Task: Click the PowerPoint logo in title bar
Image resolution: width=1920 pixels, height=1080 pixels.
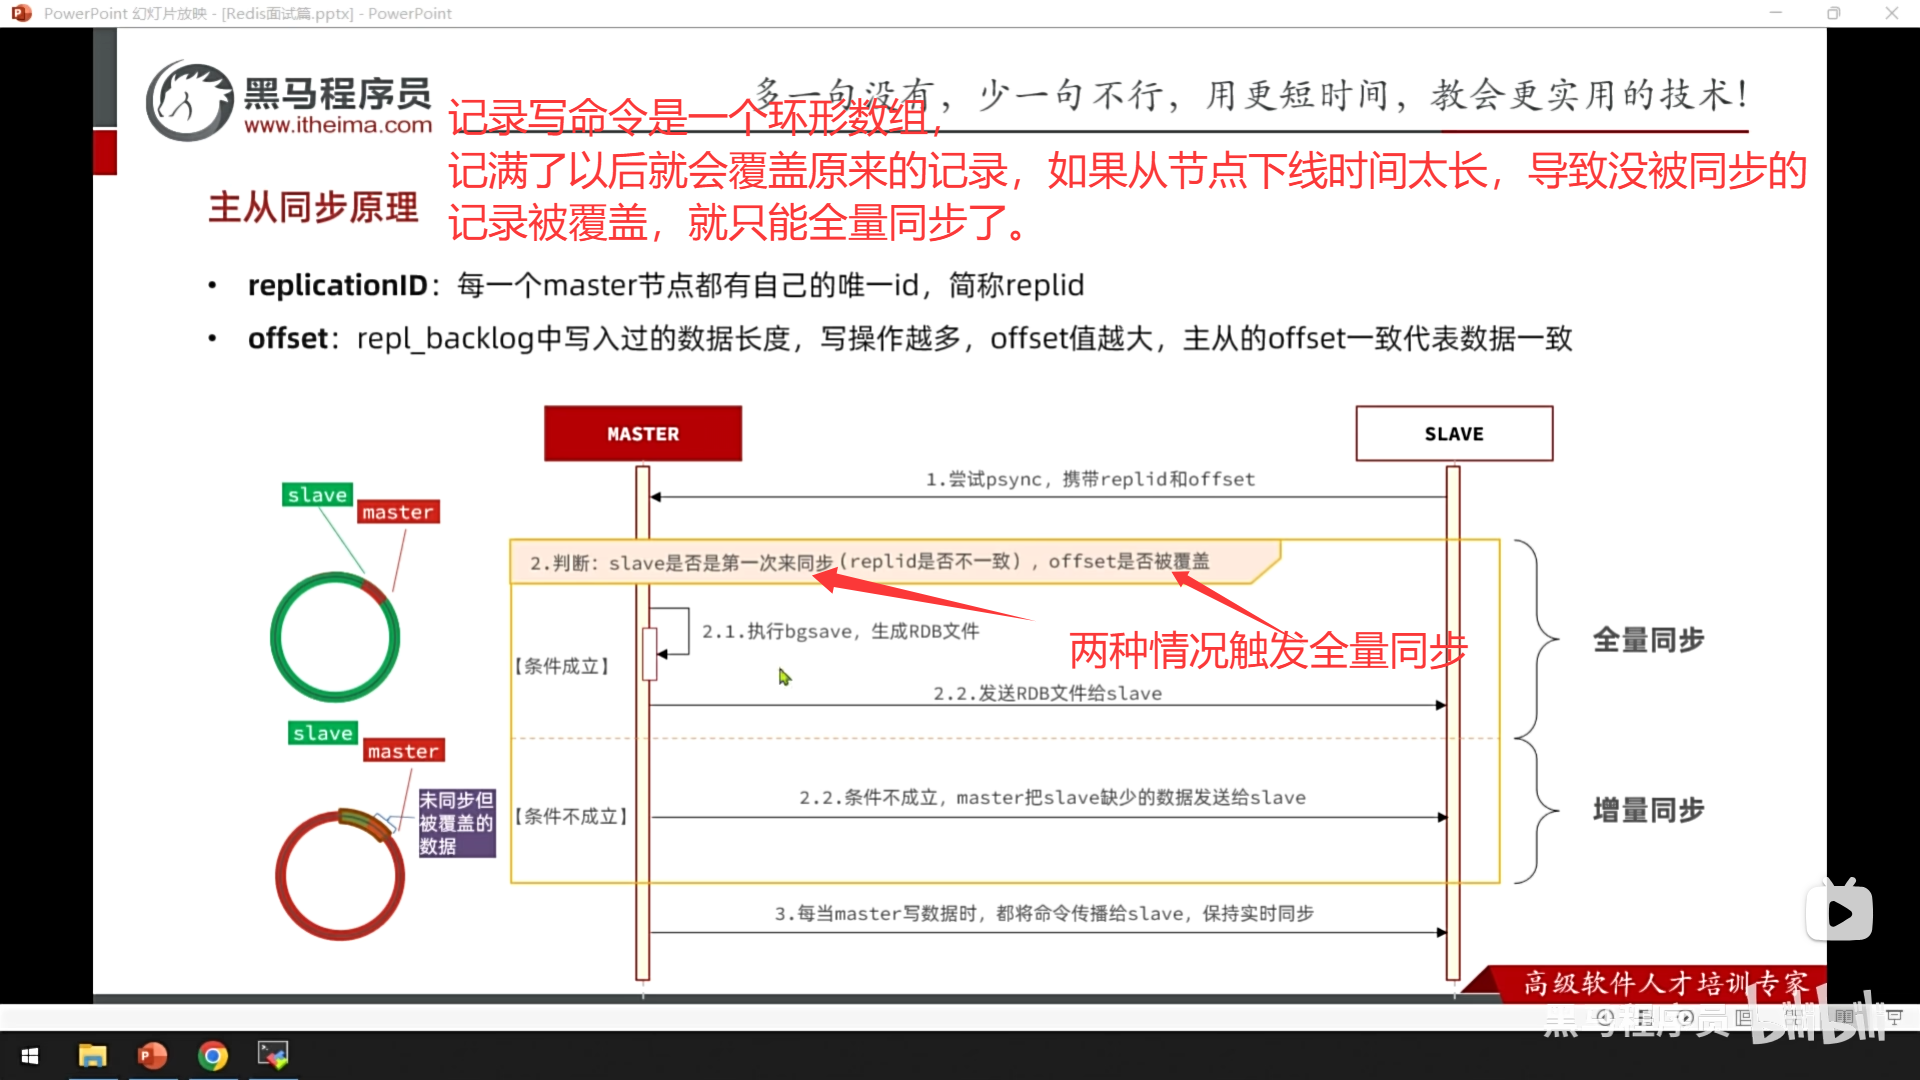Action: (21, 13)
